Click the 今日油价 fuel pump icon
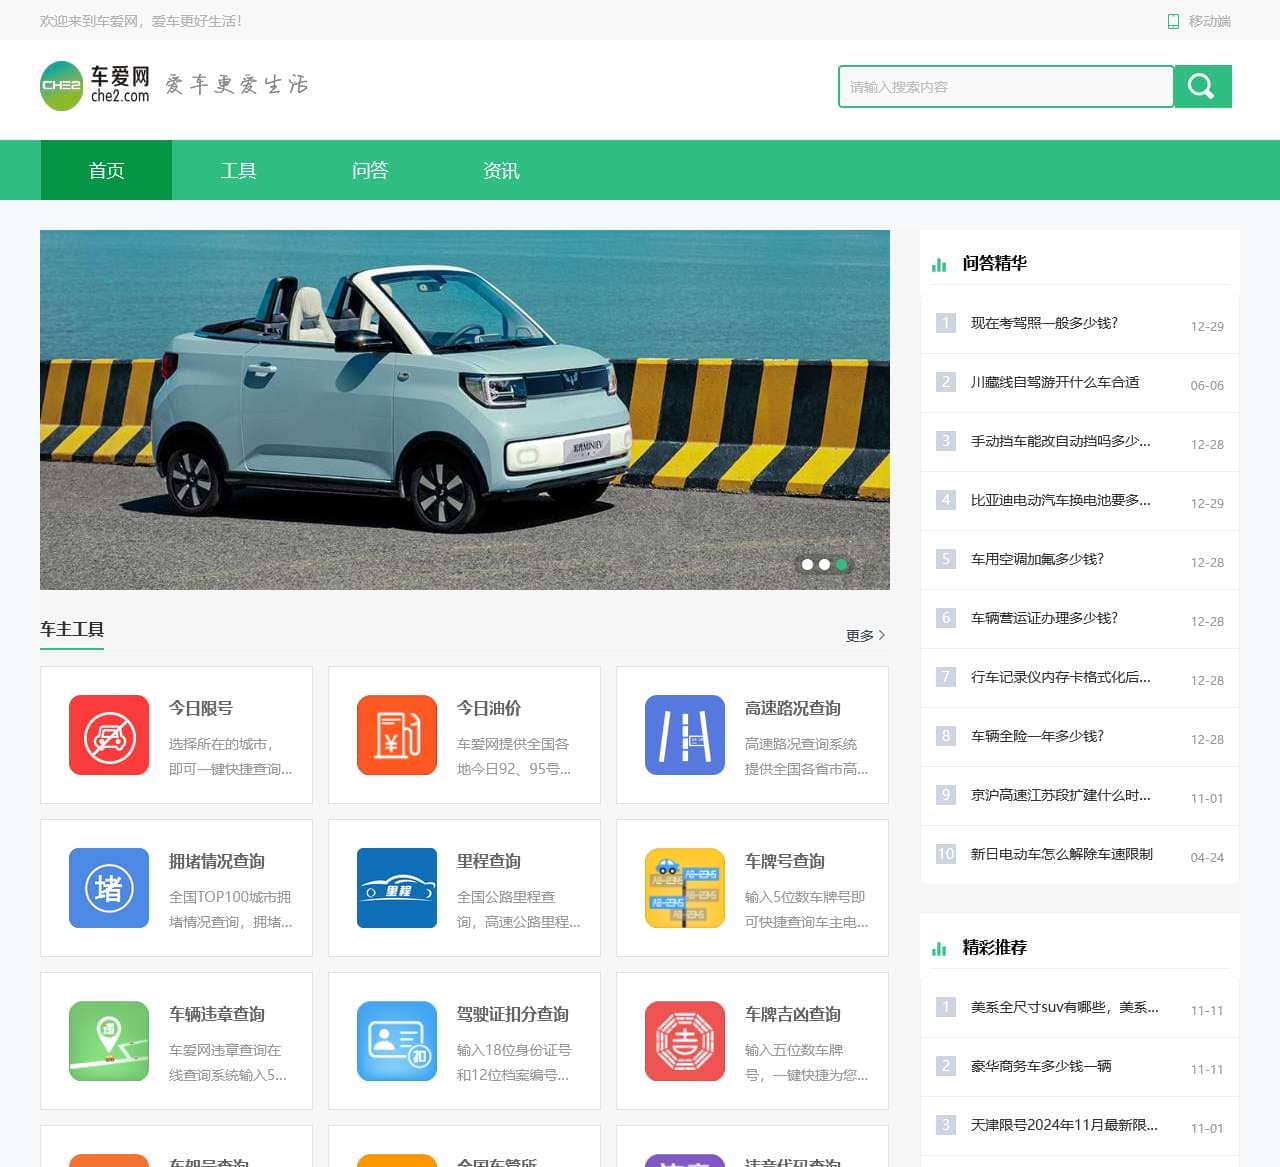Viewport: 1280px width, 1167px height. (397, 735)
